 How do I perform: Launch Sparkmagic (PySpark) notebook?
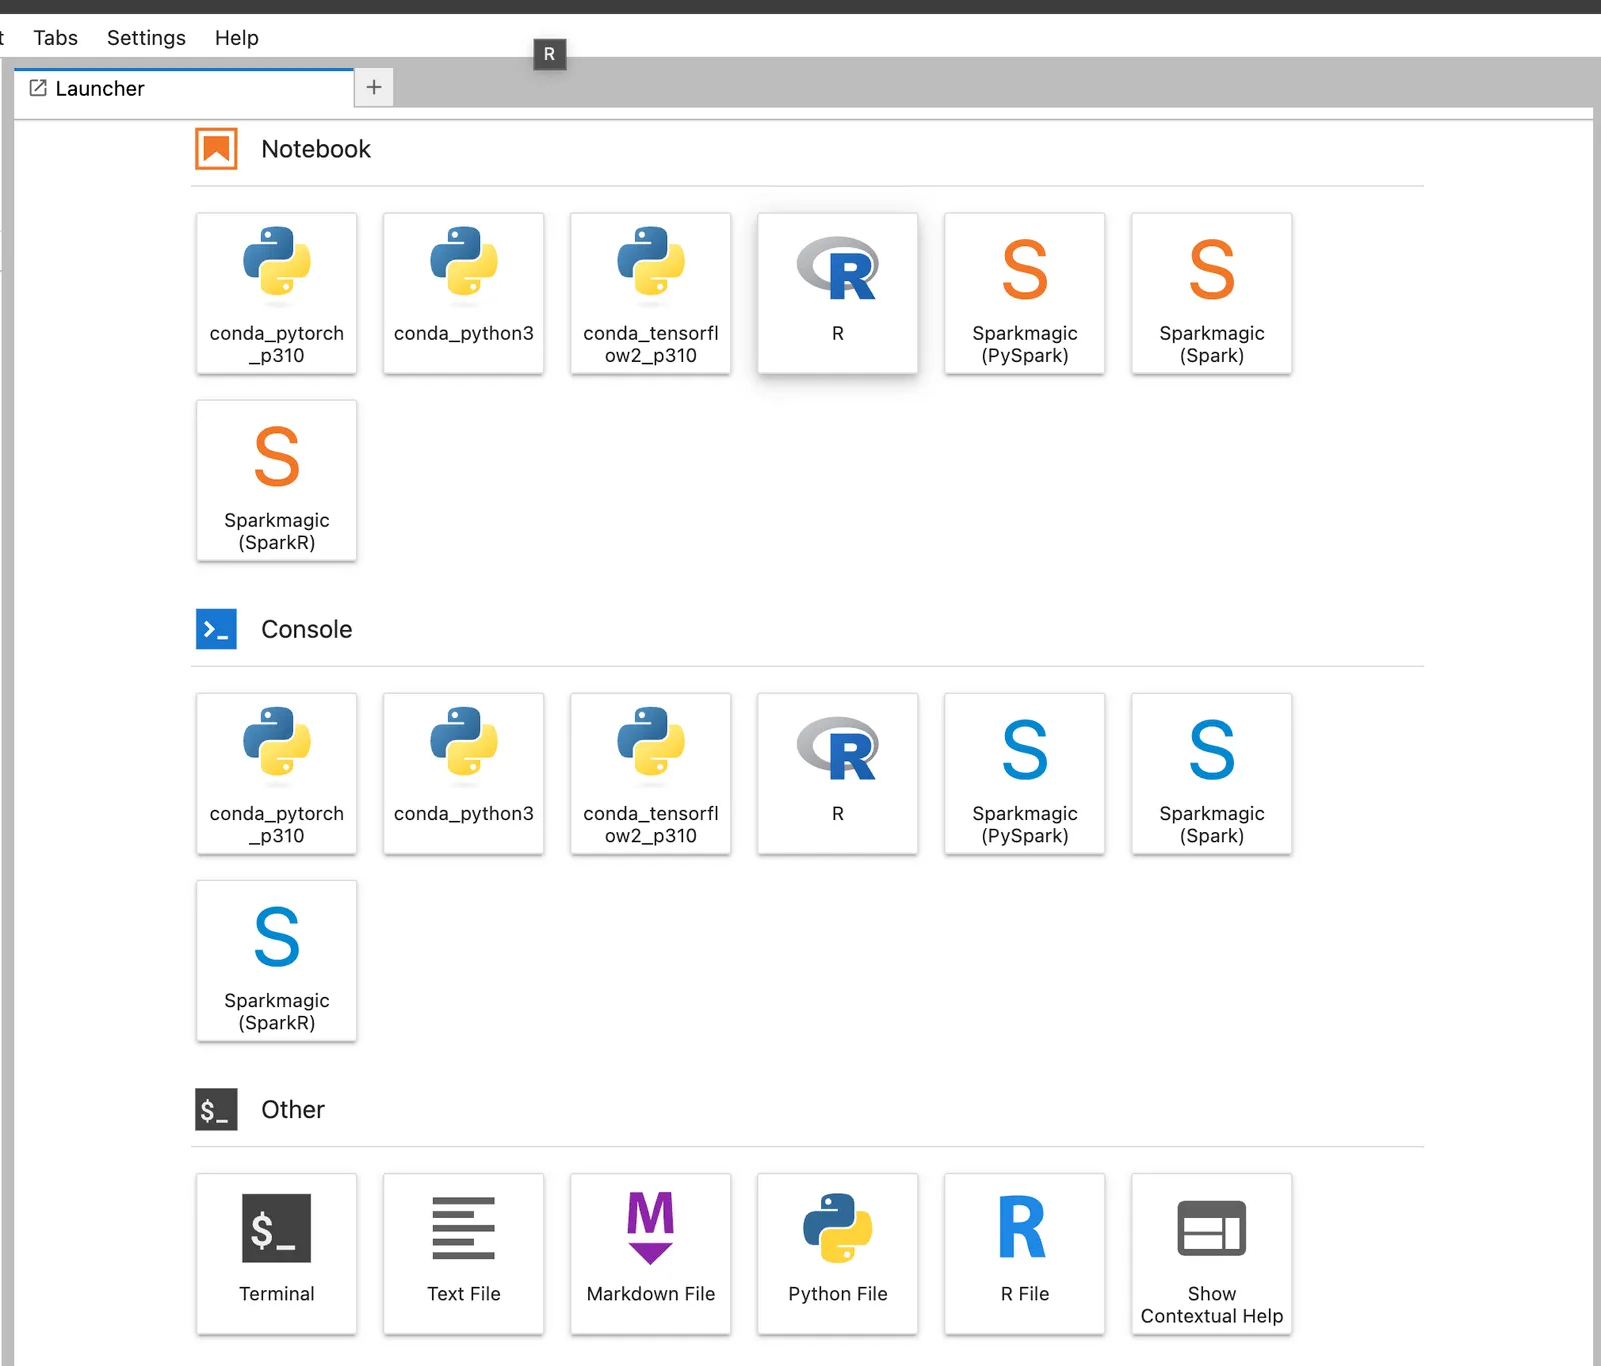click(1024, 293)
